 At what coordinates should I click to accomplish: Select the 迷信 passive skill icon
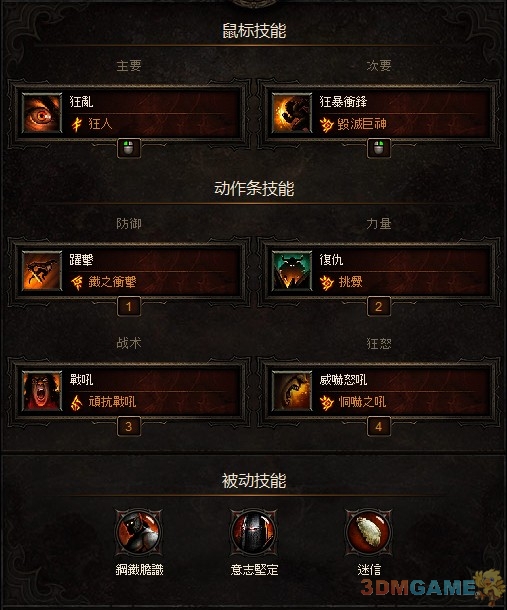[368, 532]
